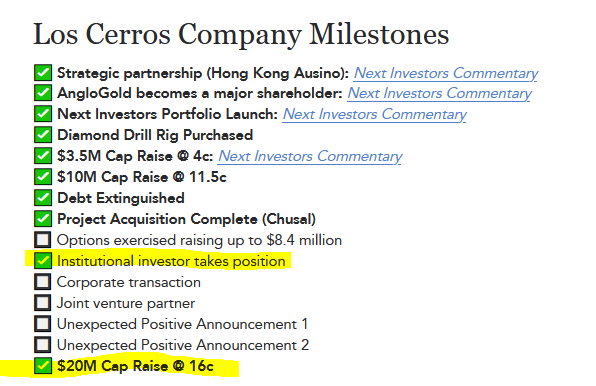The image size is (596, 386).
Task: Check Unexpected Positive Announcement 2 box
Action: tap(43, 345)
